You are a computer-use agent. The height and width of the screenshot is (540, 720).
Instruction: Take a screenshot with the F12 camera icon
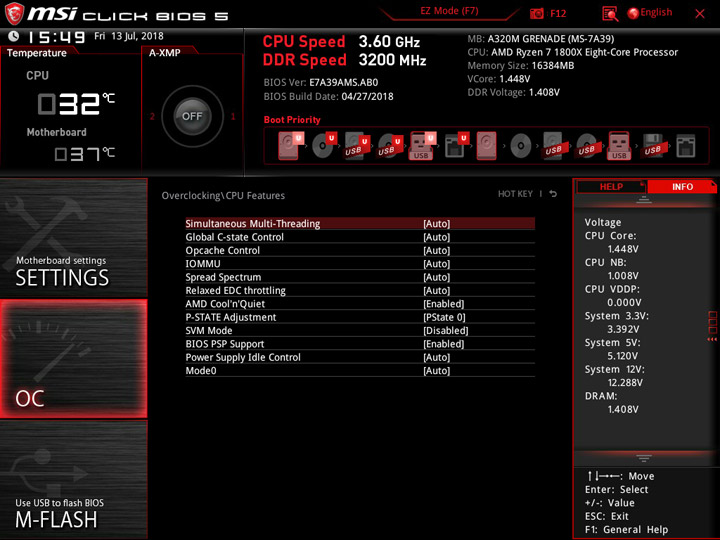pos(536,14)
